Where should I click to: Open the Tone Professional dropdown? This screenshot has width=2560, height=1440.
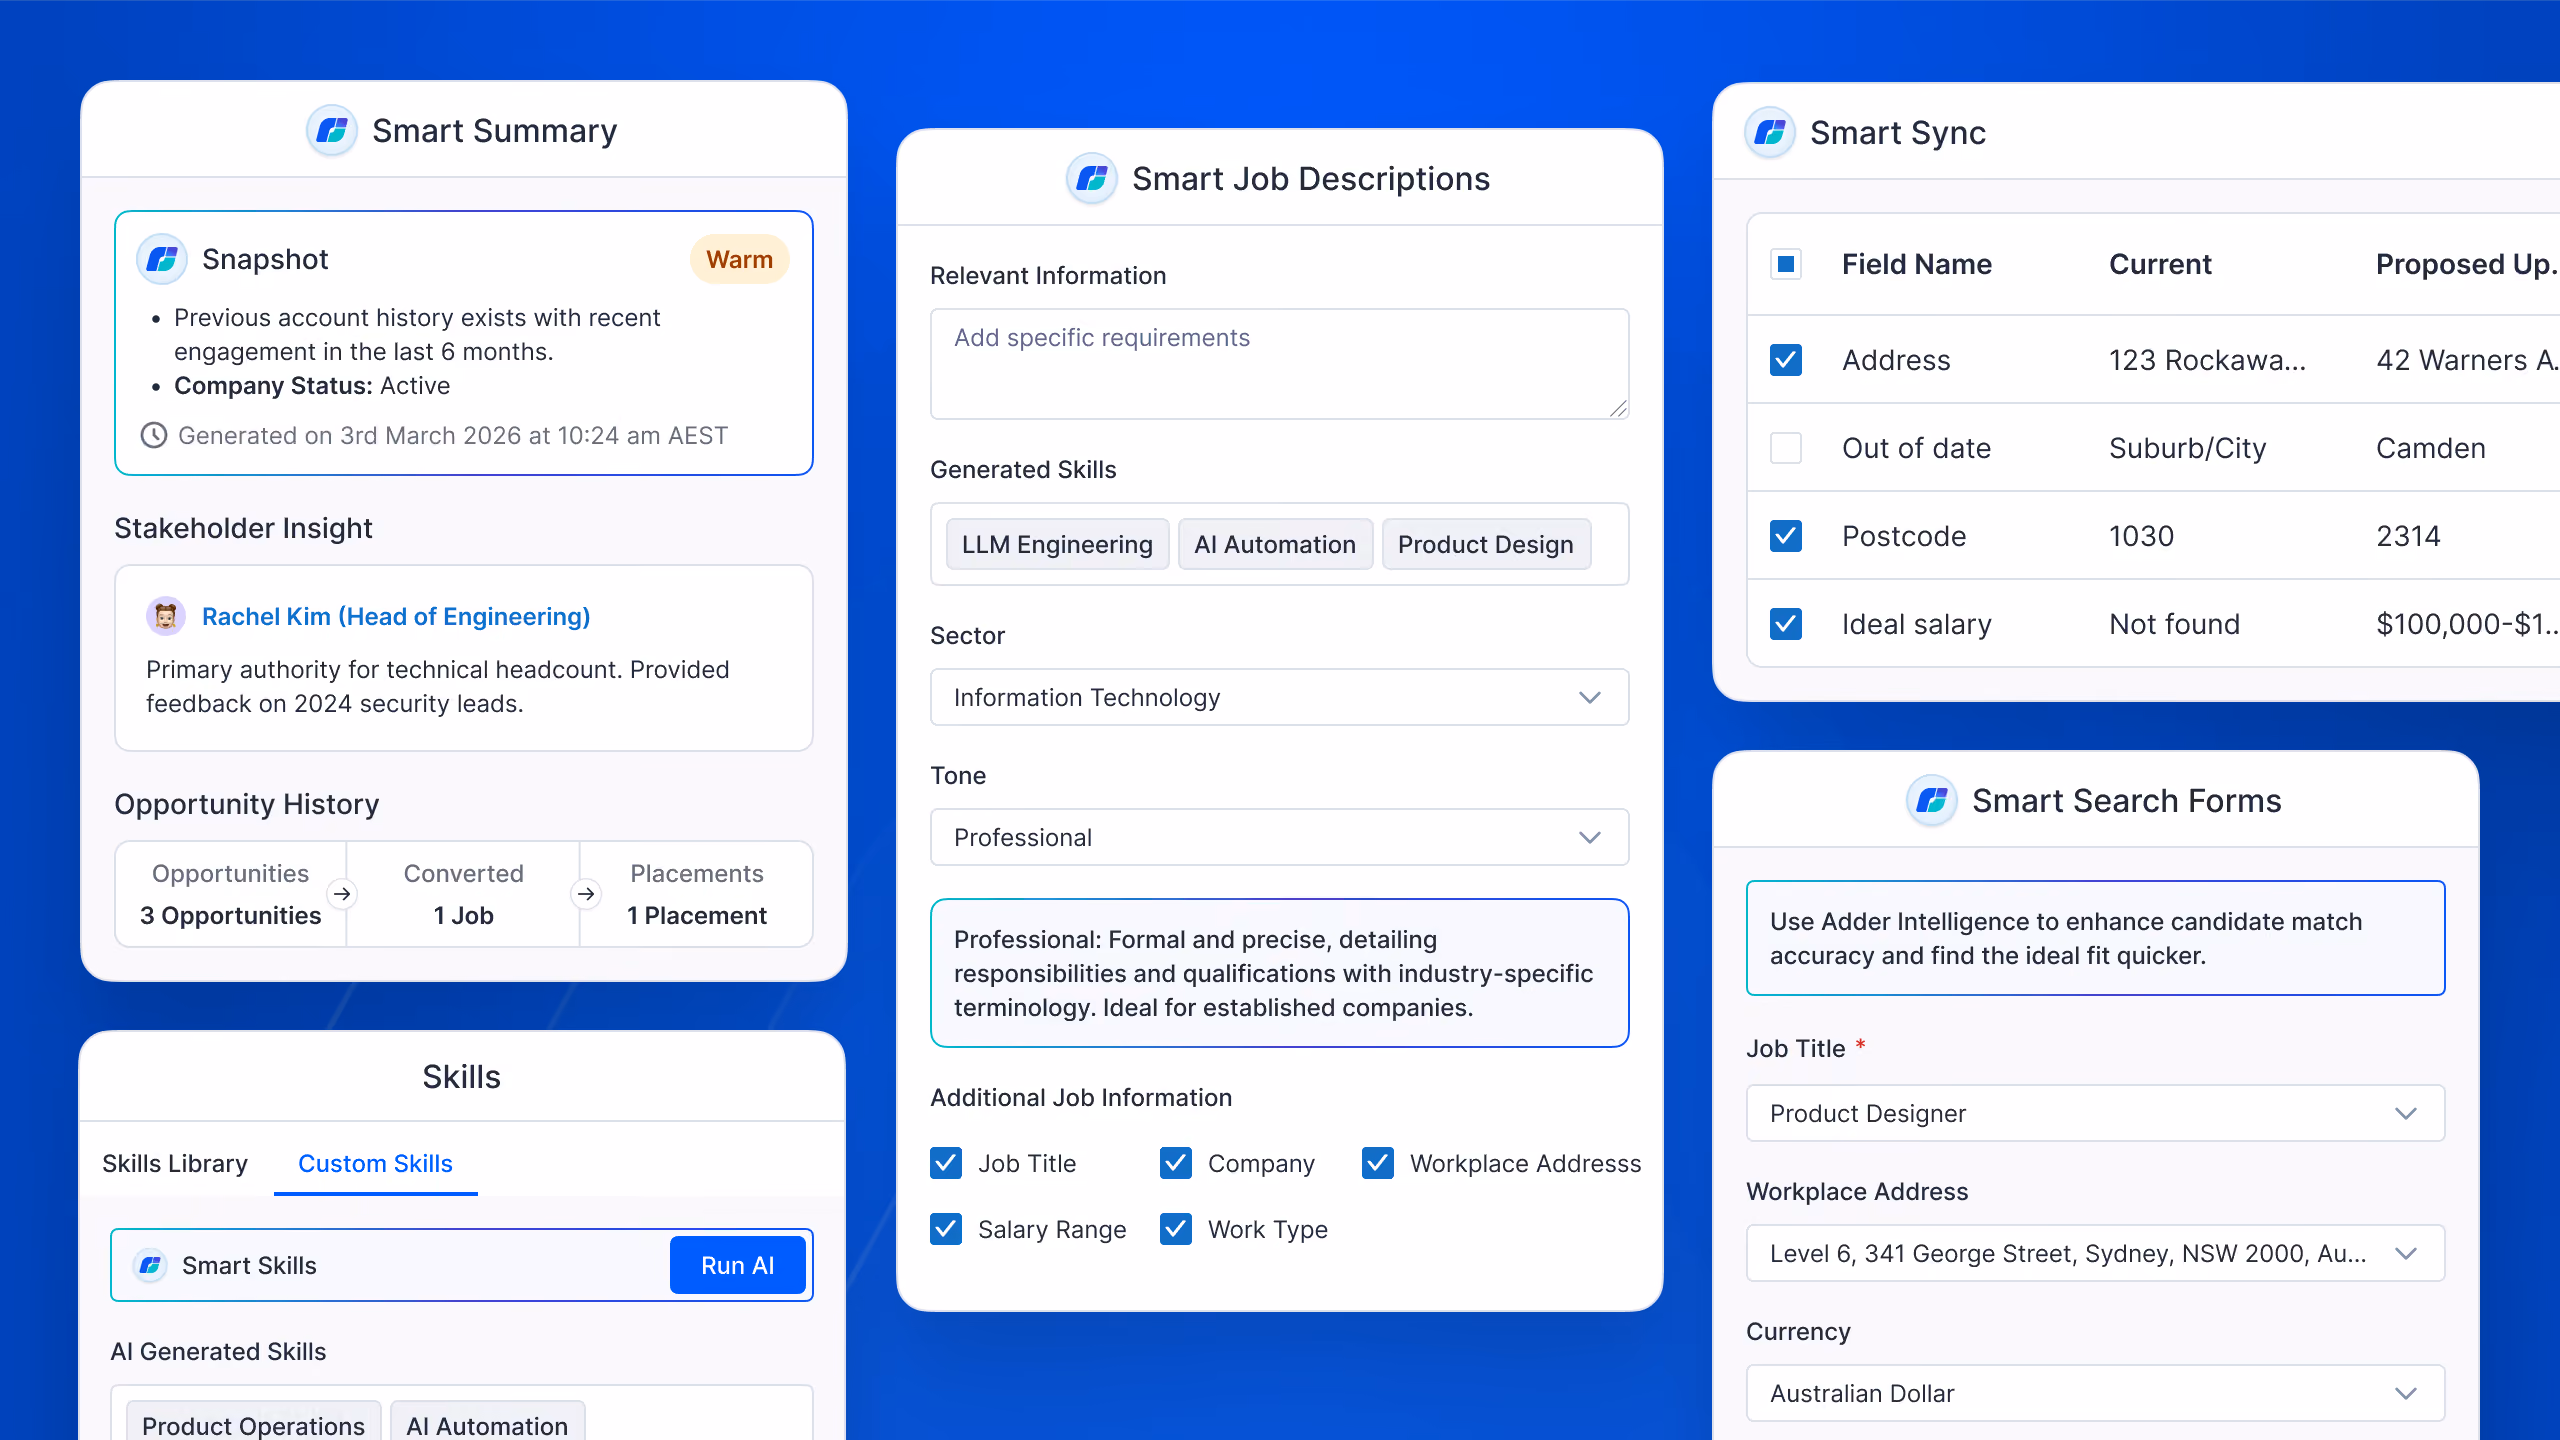coord(1280,838)
